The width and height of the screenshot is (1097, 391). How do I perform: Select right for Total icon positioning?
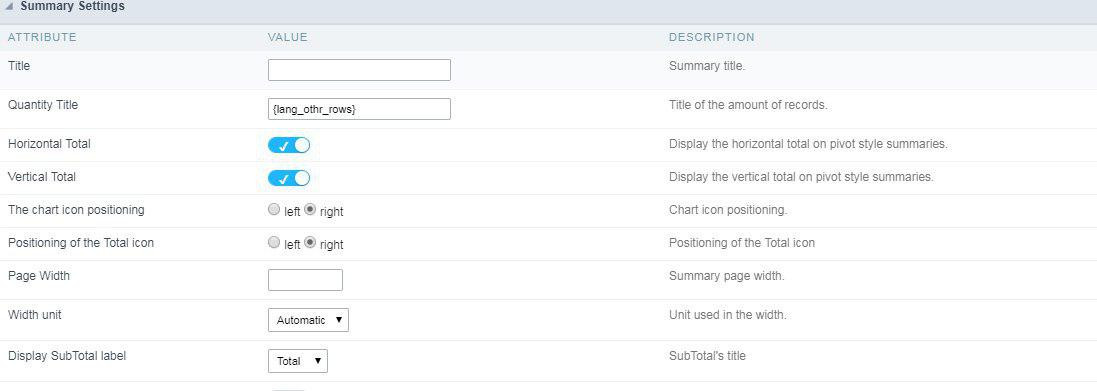310,243
